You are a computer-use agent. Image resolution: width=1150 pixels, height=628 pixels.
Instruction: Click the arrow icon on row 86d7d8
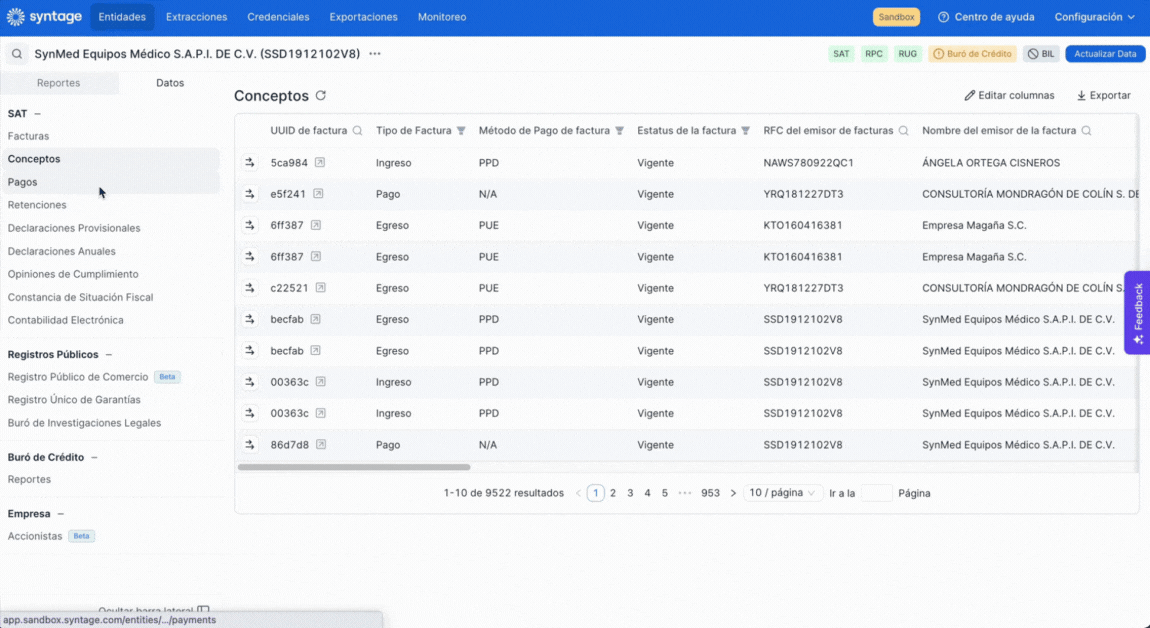pos(250,445)
